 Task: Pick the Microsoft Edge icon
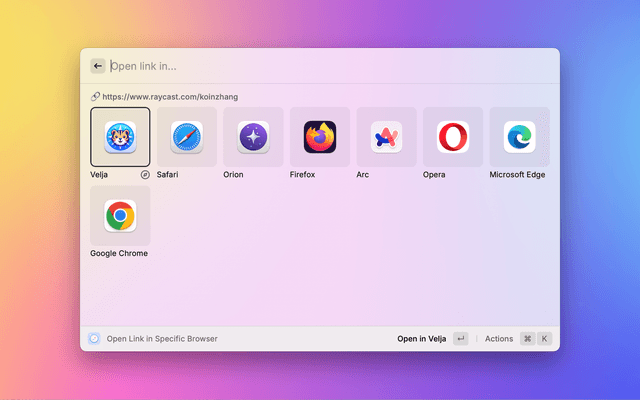[519, 137]
